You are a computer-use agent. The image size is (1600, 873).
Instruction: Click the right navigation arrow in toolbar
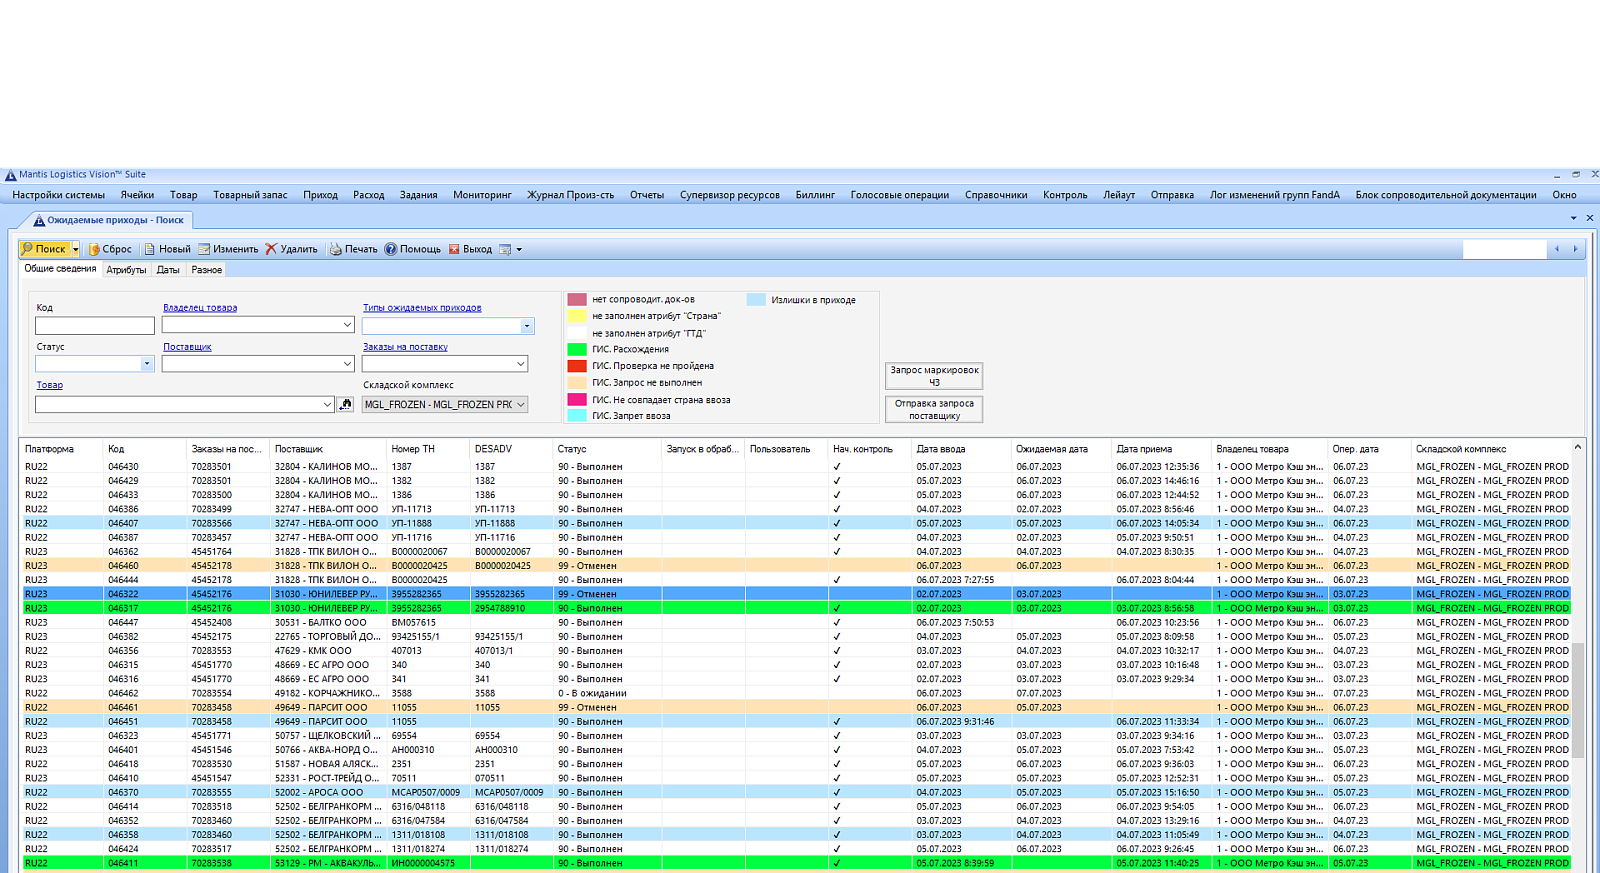click(1576, 249)
